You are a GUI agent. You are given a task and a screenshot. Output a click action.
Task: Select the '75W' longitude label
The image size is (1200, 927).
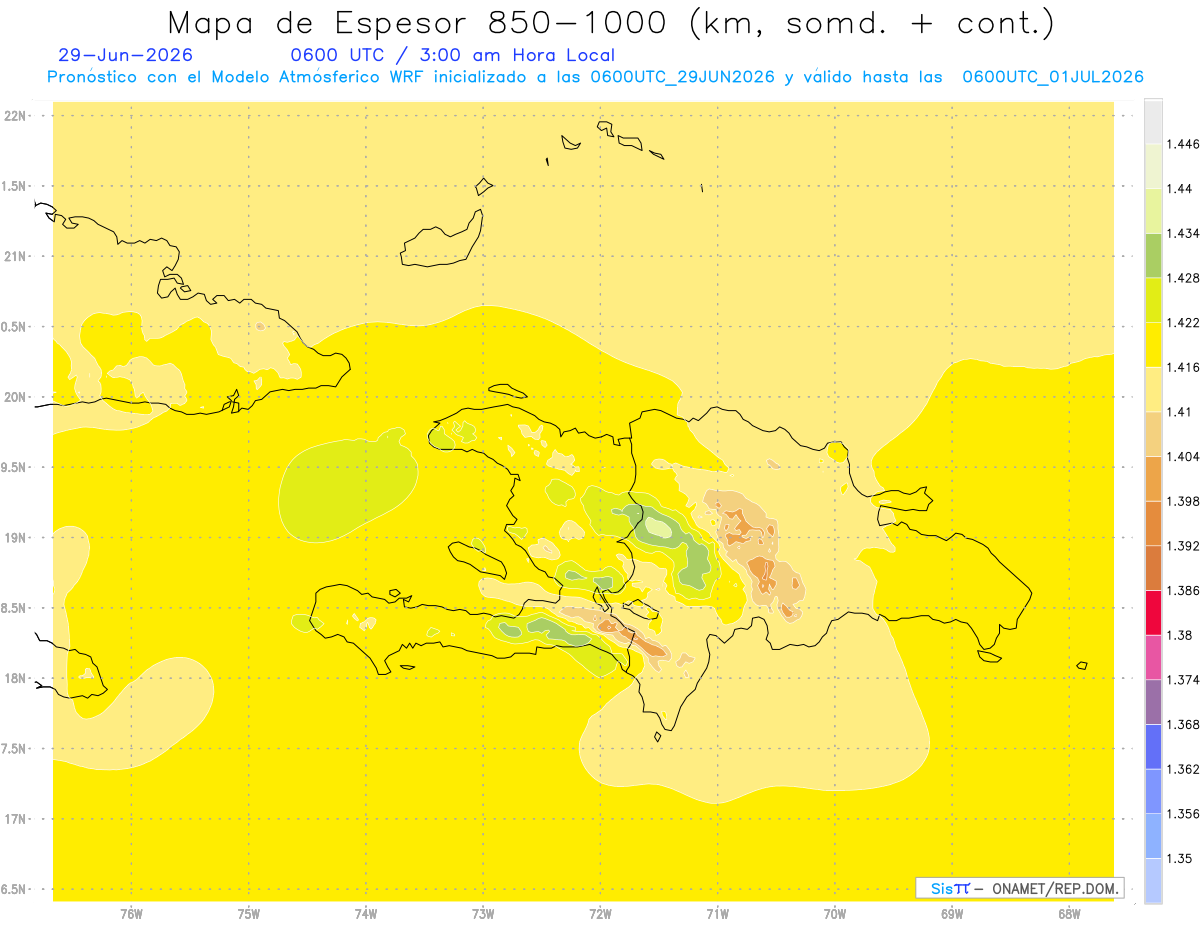pyautogui.click(x=249, y=913)
